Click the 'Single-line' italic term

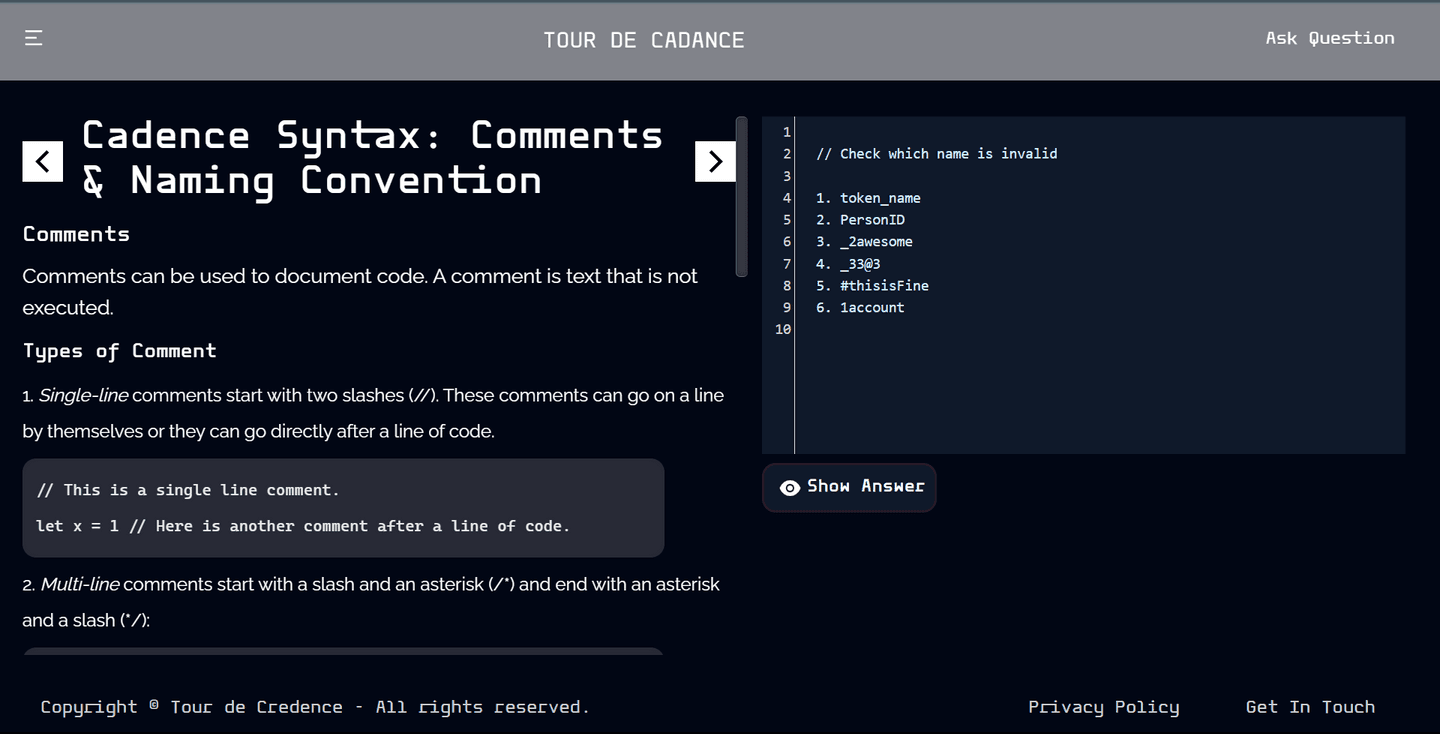pos(83,395)
